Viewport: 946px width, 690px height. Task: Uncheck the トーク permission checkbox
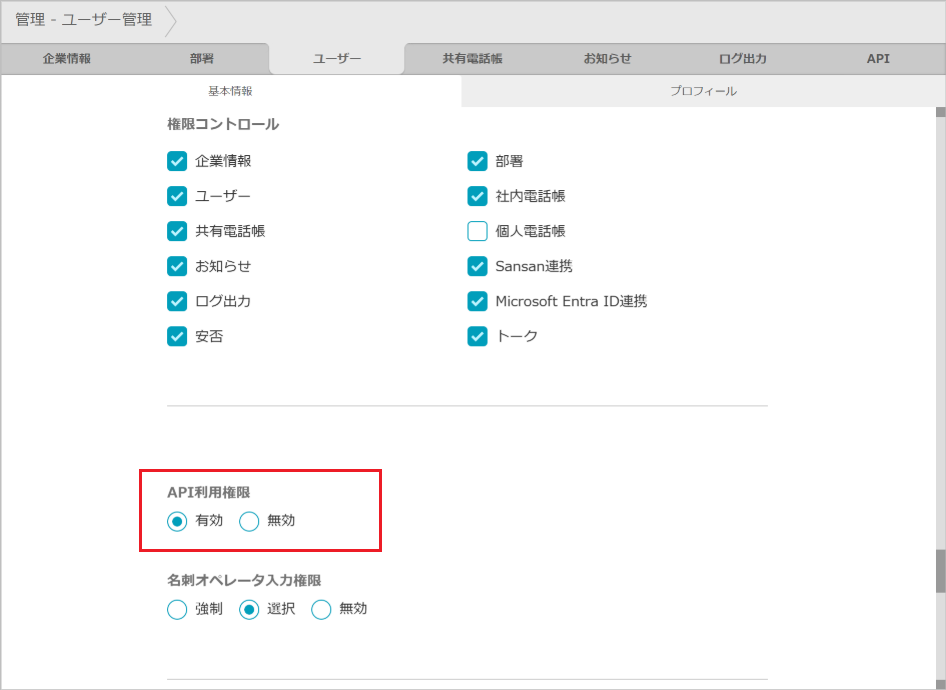tap(477, 336)
